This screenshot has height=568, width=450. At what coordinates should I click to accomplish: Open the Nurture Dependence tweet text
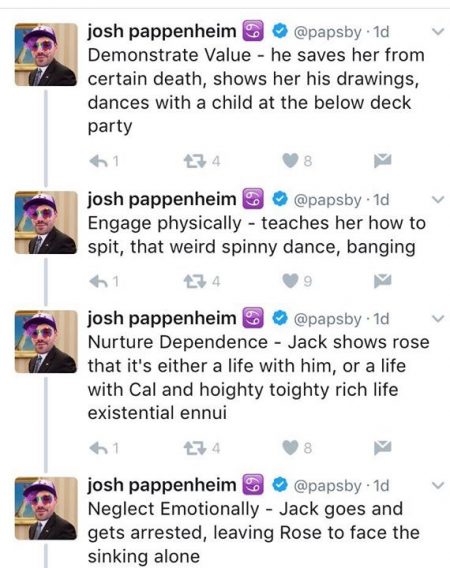point(259,377)
